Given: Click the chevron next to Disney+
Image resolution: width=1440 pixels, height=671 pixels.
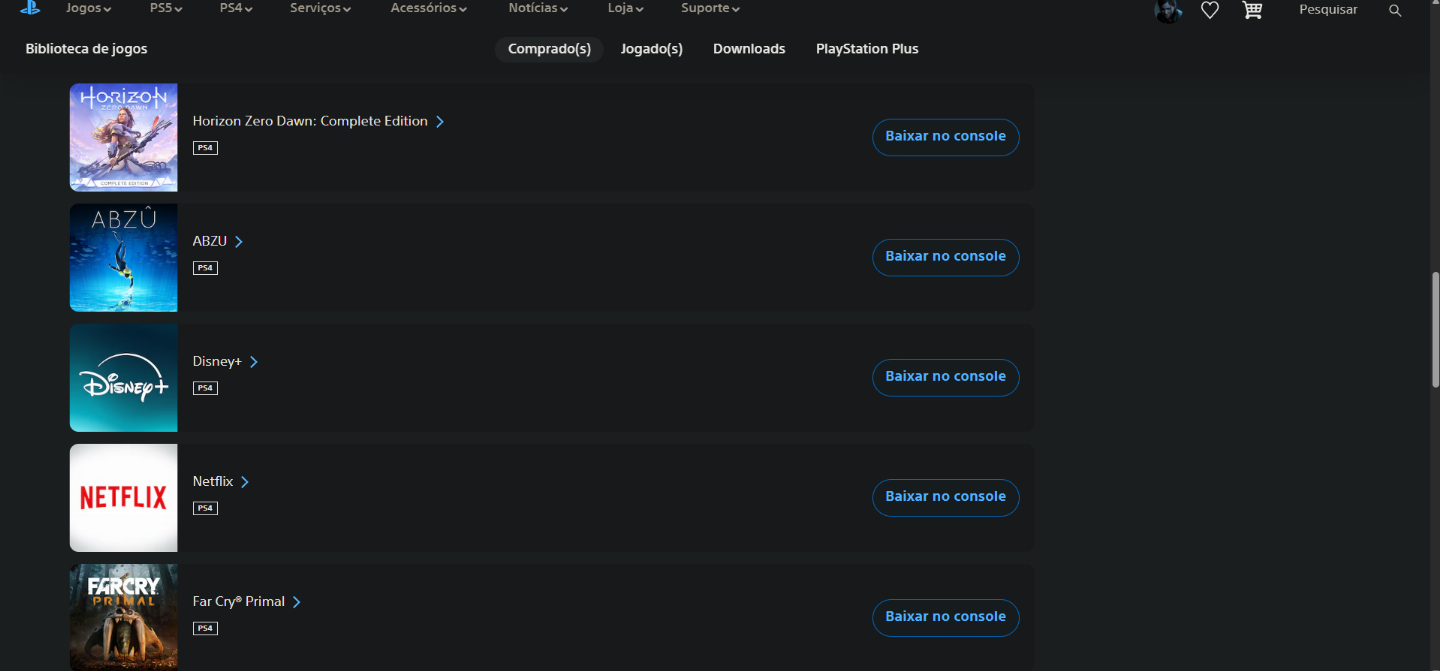Looking at the screenshot, I should click(254, 361).
